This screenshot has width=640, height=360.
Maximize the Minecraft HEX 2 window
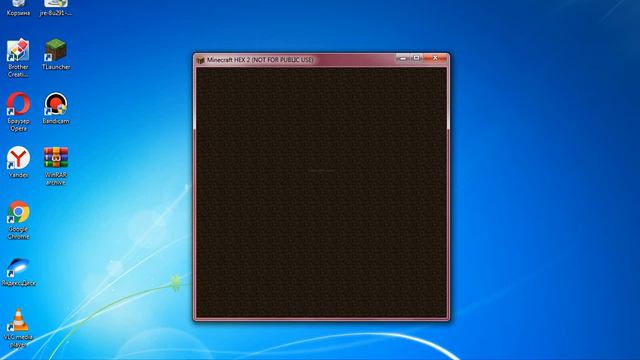[416, 58]
